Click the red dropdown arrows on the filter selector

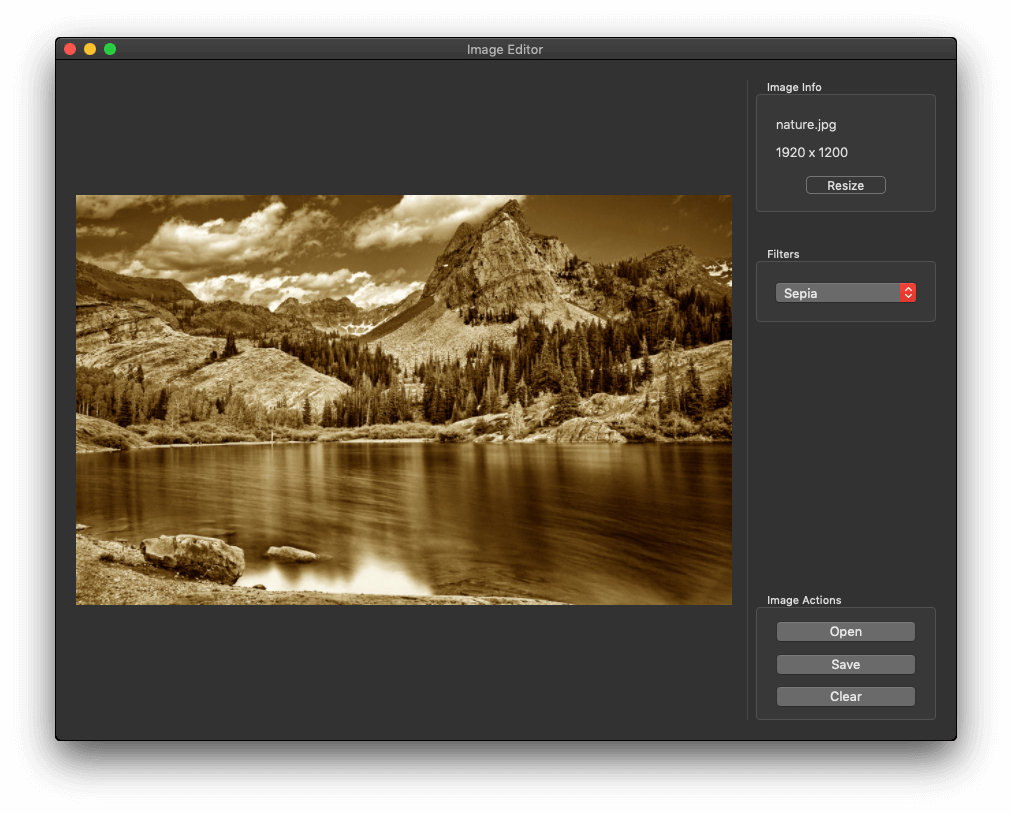pos(907,293)
